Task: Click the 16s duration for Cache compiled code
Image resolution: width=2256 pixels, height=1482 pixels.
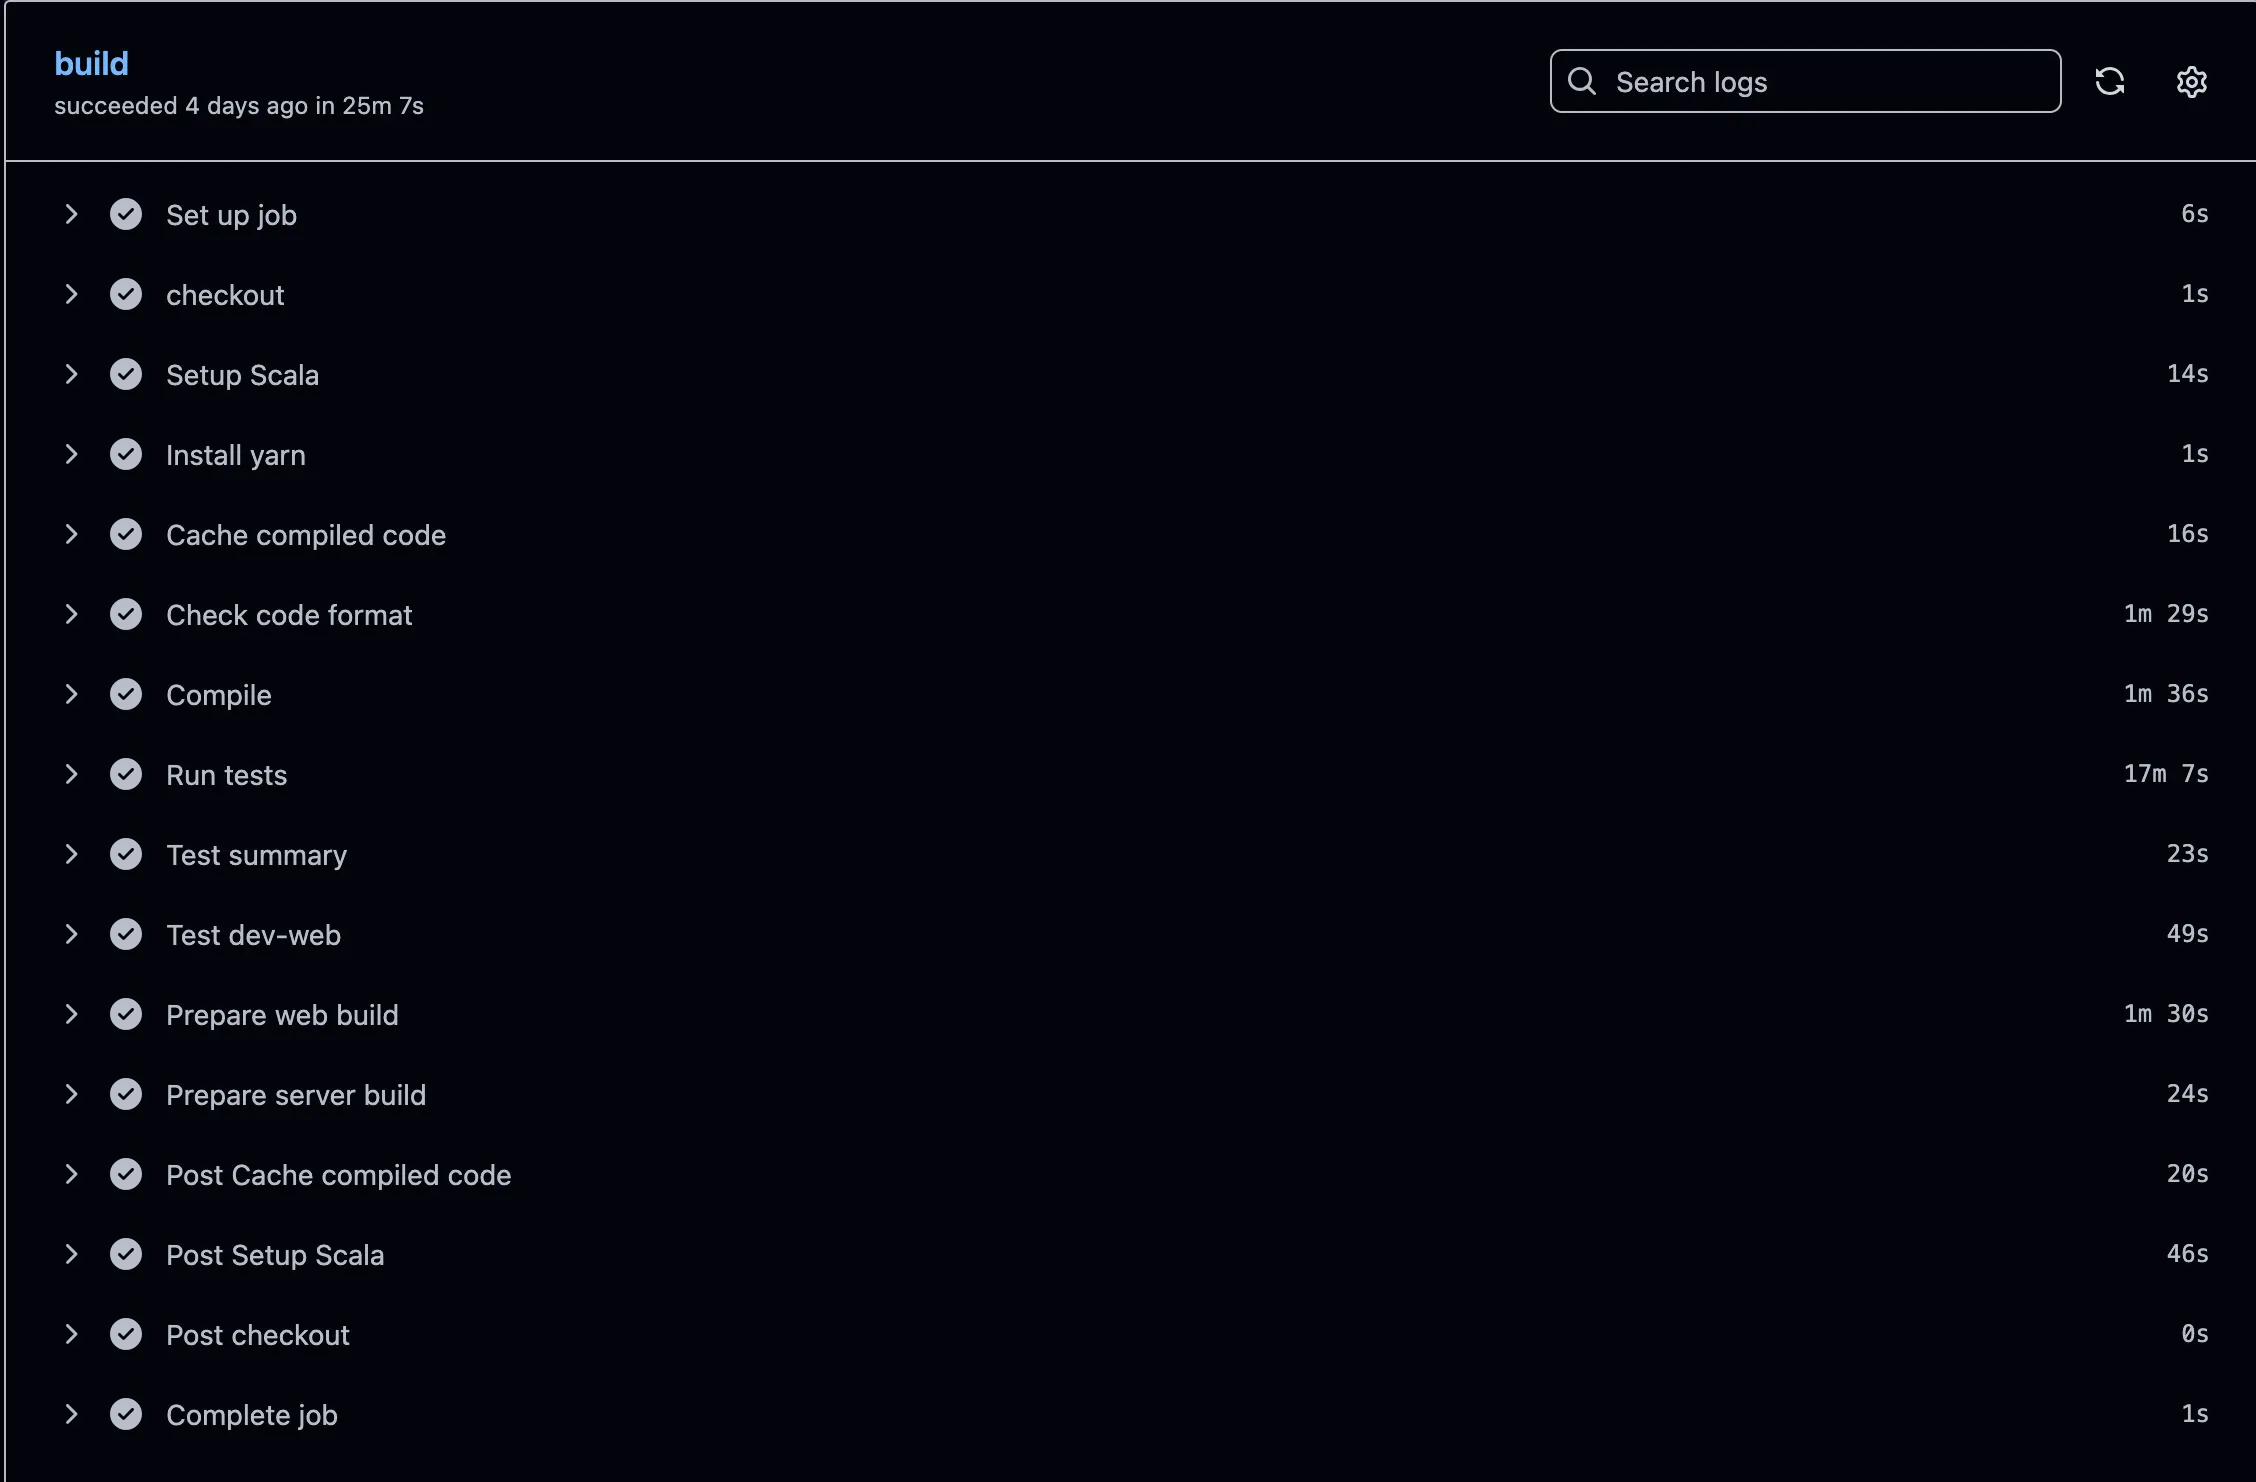Action: click(x=2188, y=534)
